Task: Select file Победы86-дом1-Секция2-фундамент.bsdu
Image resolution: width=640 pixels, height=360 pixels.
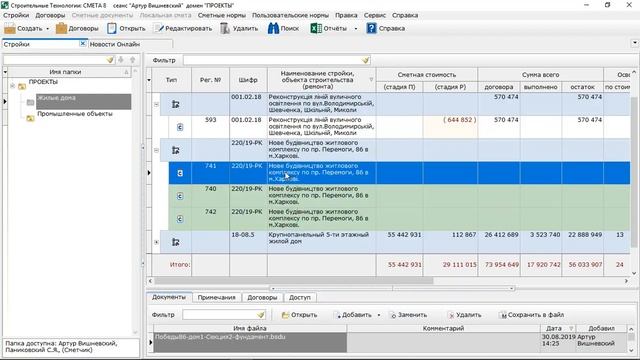Action: point(250,342)
